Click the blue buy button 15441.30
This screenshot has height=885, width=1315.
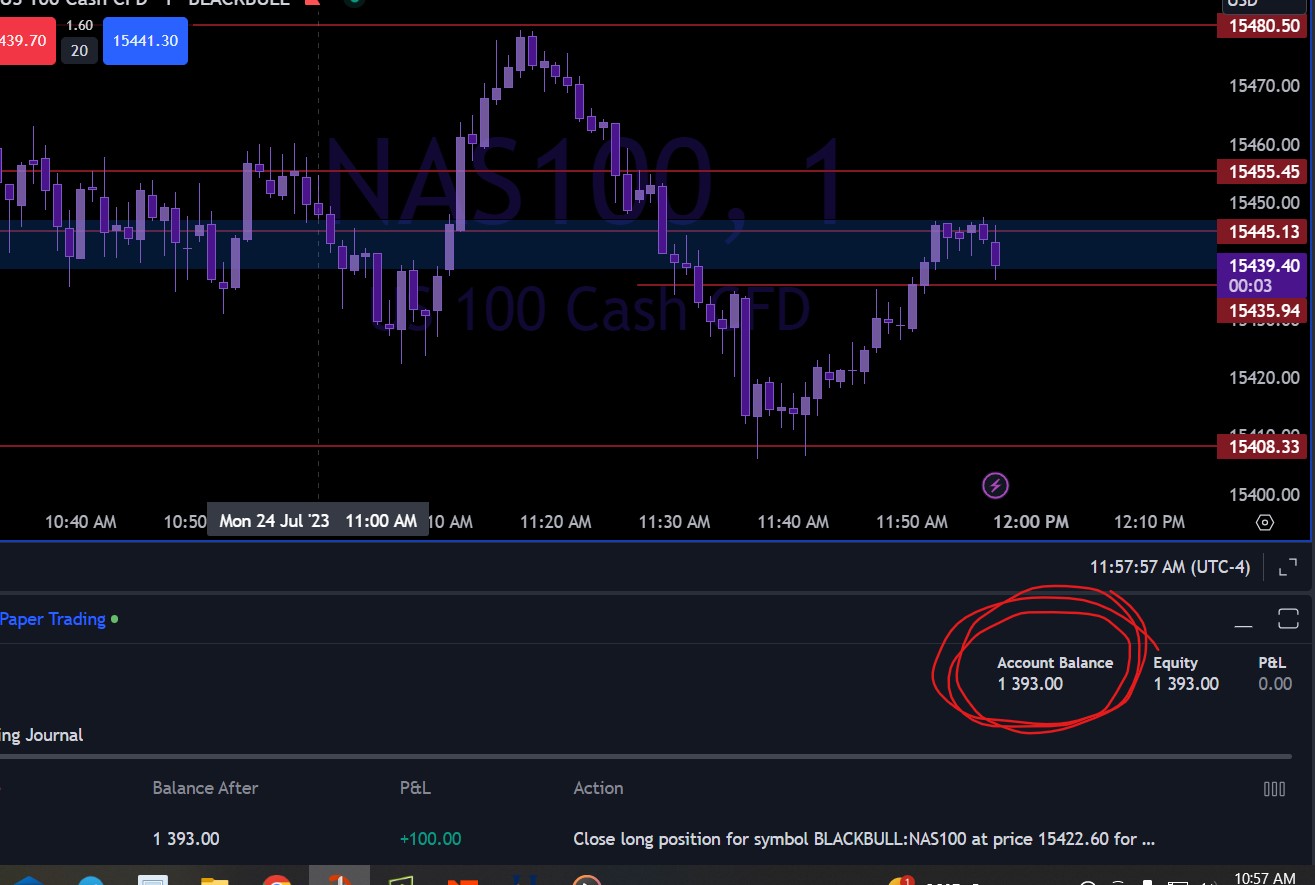(145, 41)
